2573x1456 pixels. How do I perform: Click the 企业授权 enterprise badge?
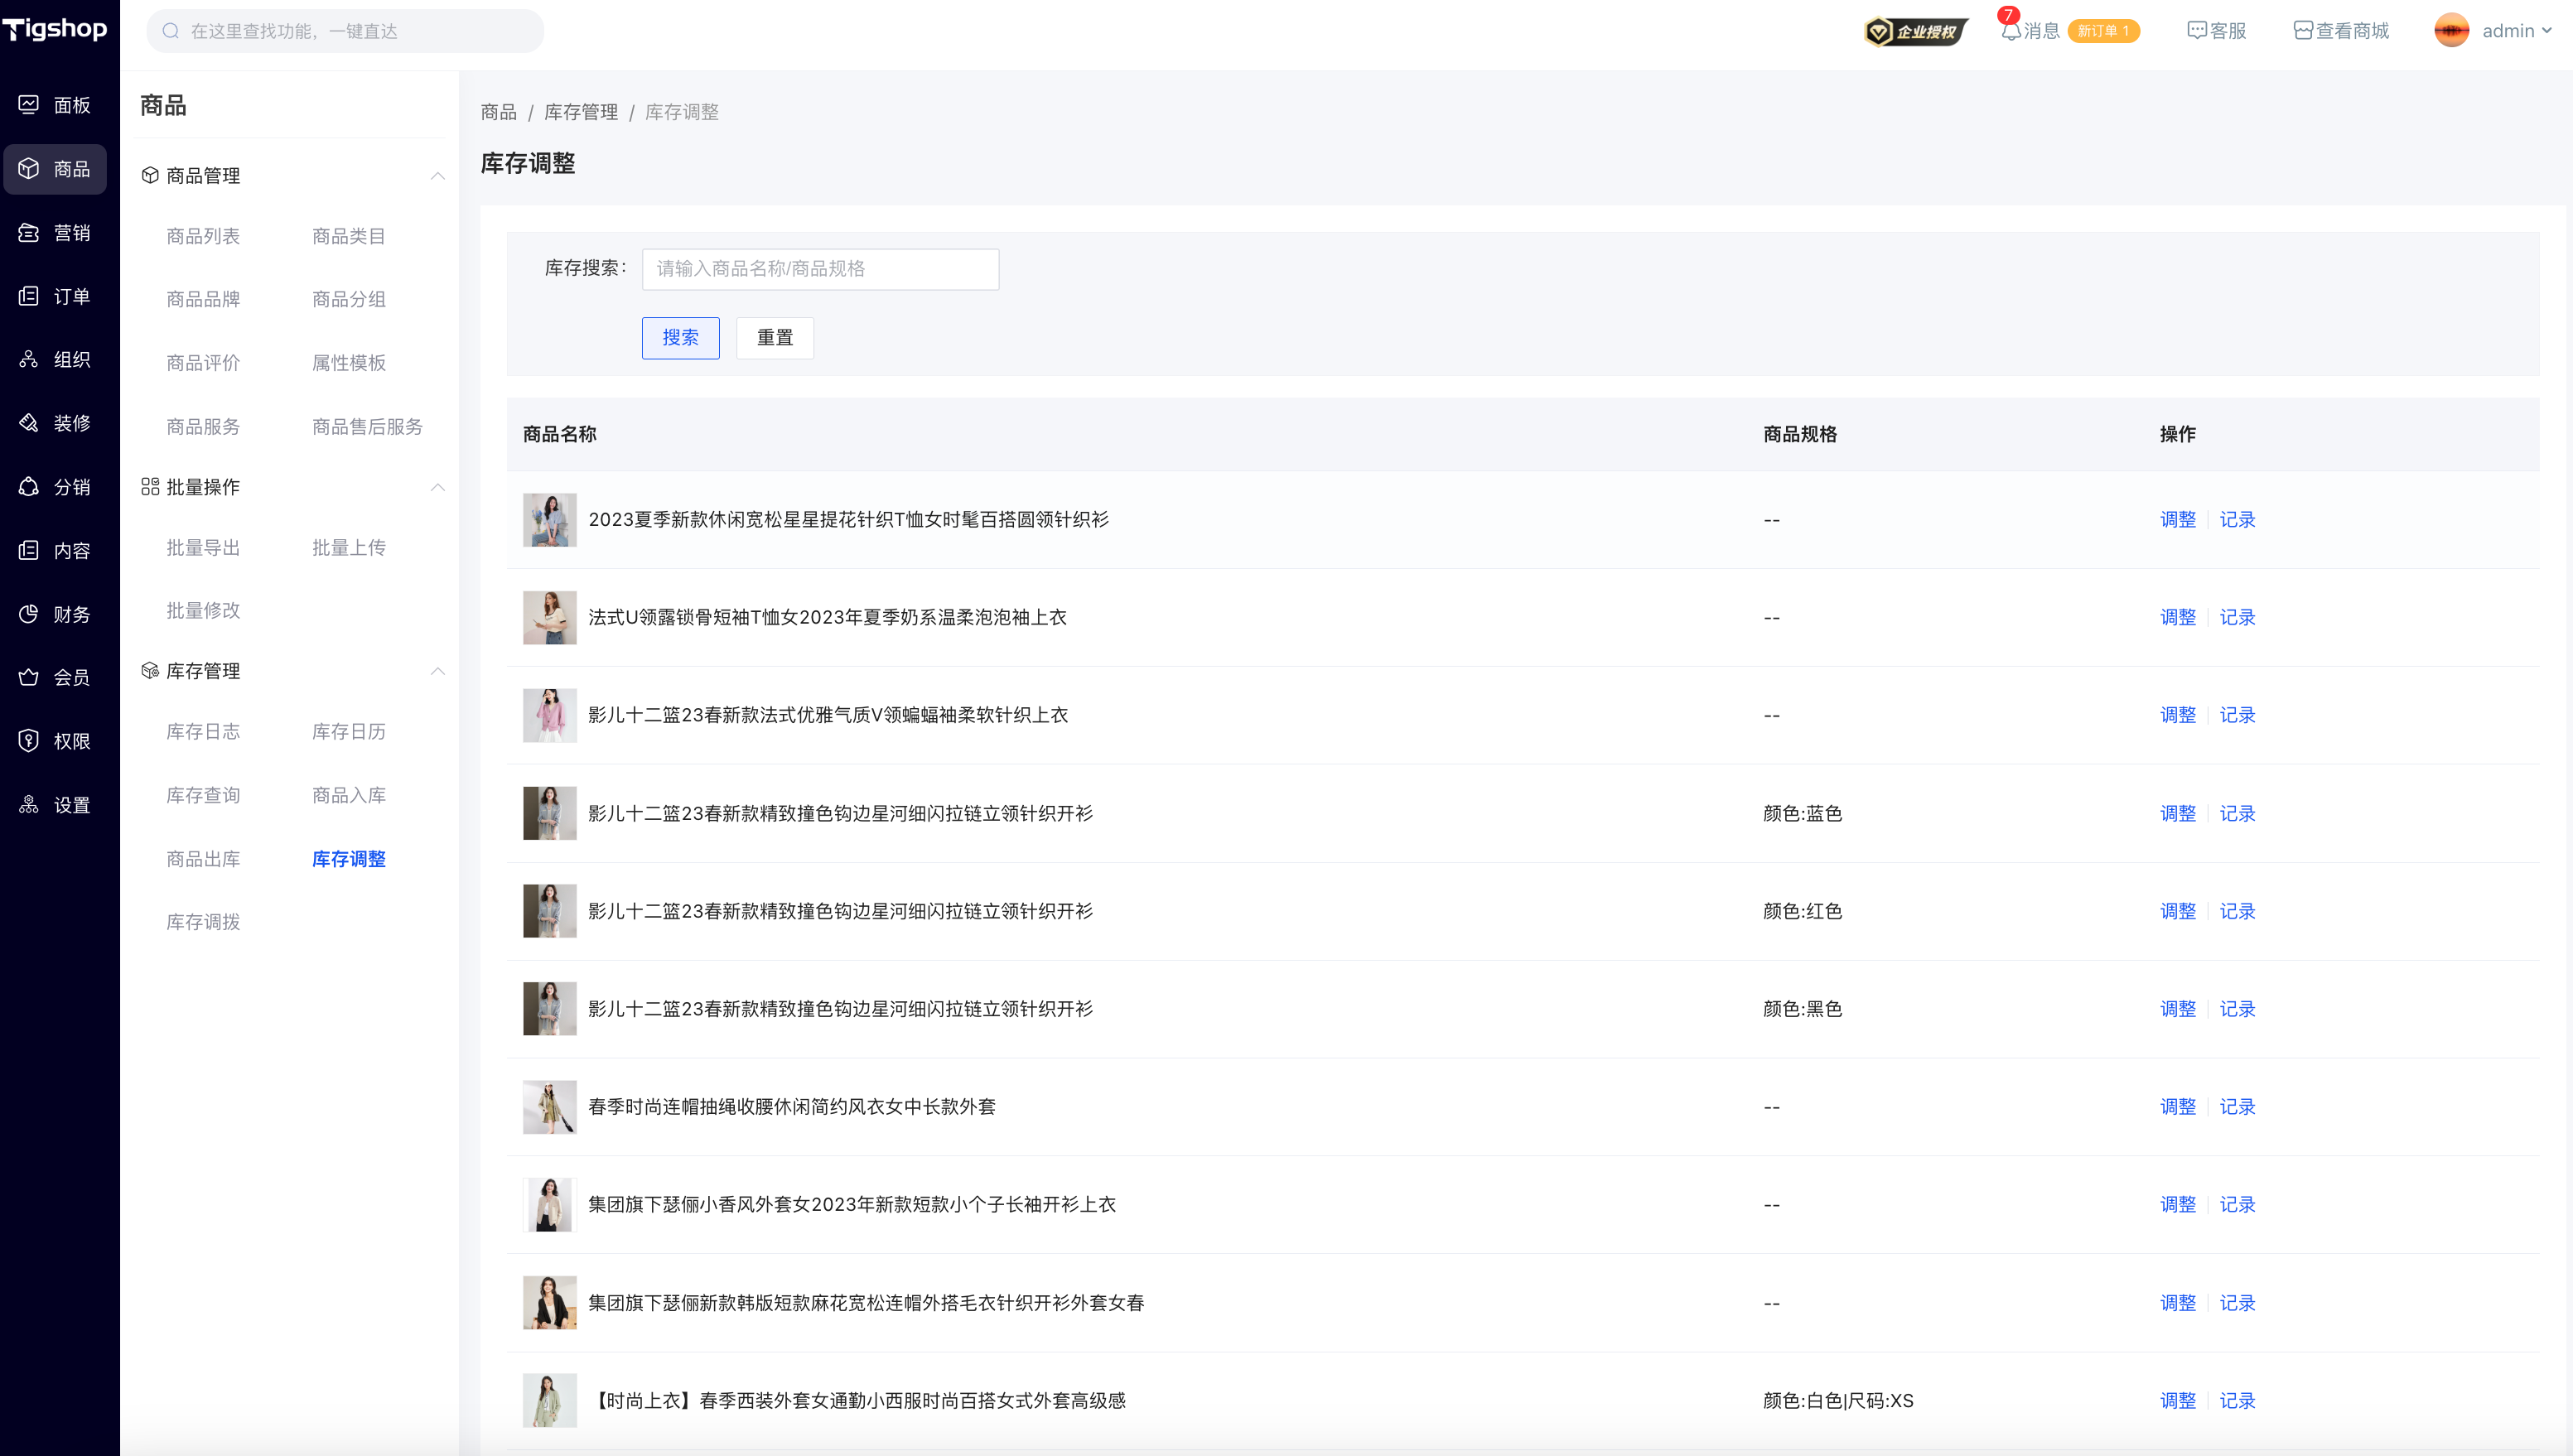click(x=1914, y=31)
